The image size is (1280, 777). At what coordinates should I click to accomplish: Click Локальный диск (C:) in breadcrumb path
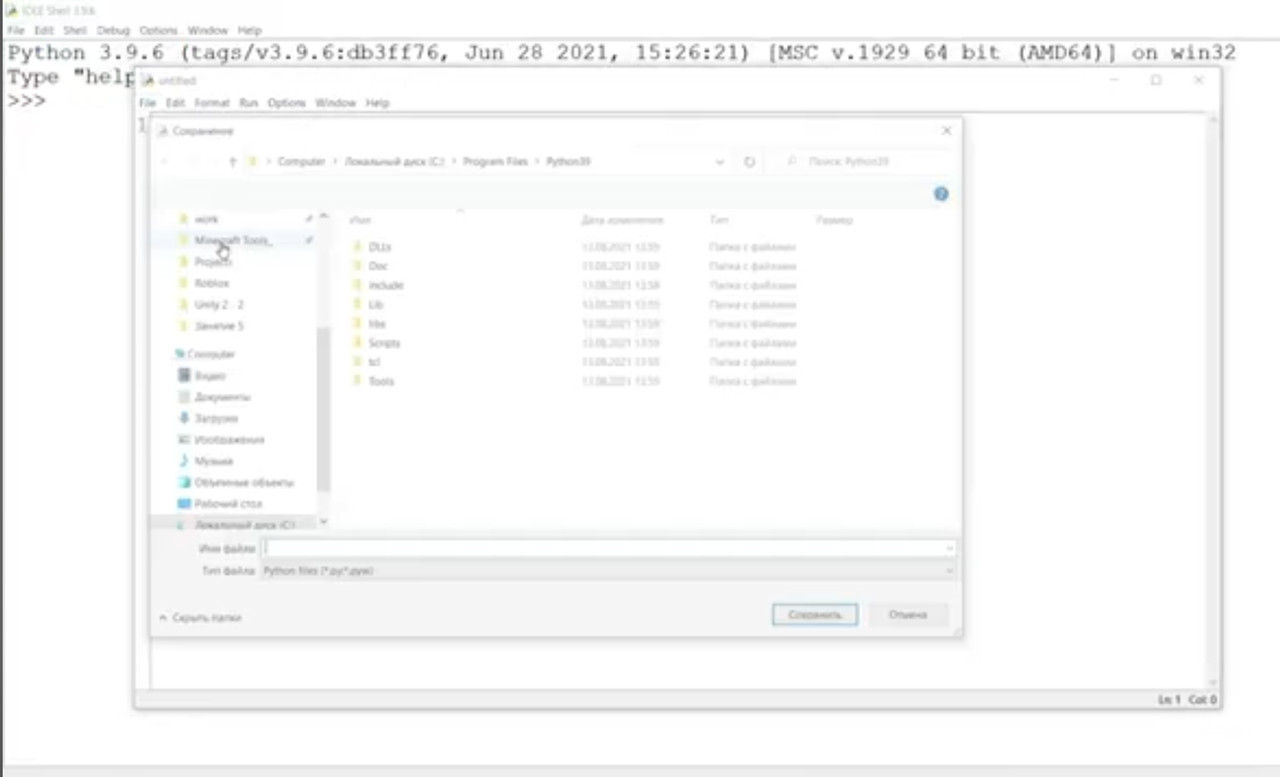[394, 161]
